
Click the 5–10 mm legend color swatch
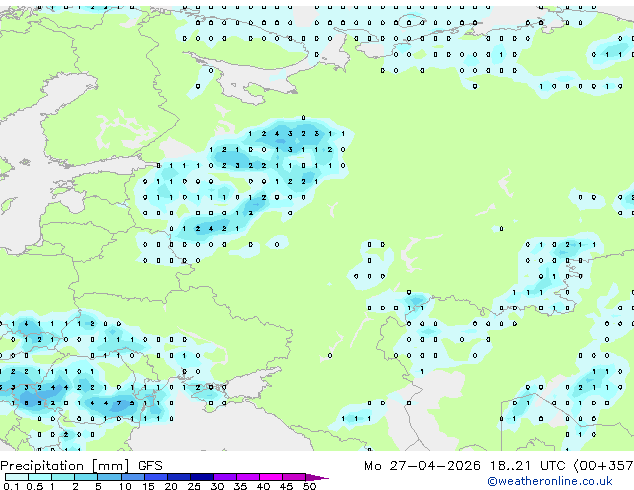click(x=110, y=477)
